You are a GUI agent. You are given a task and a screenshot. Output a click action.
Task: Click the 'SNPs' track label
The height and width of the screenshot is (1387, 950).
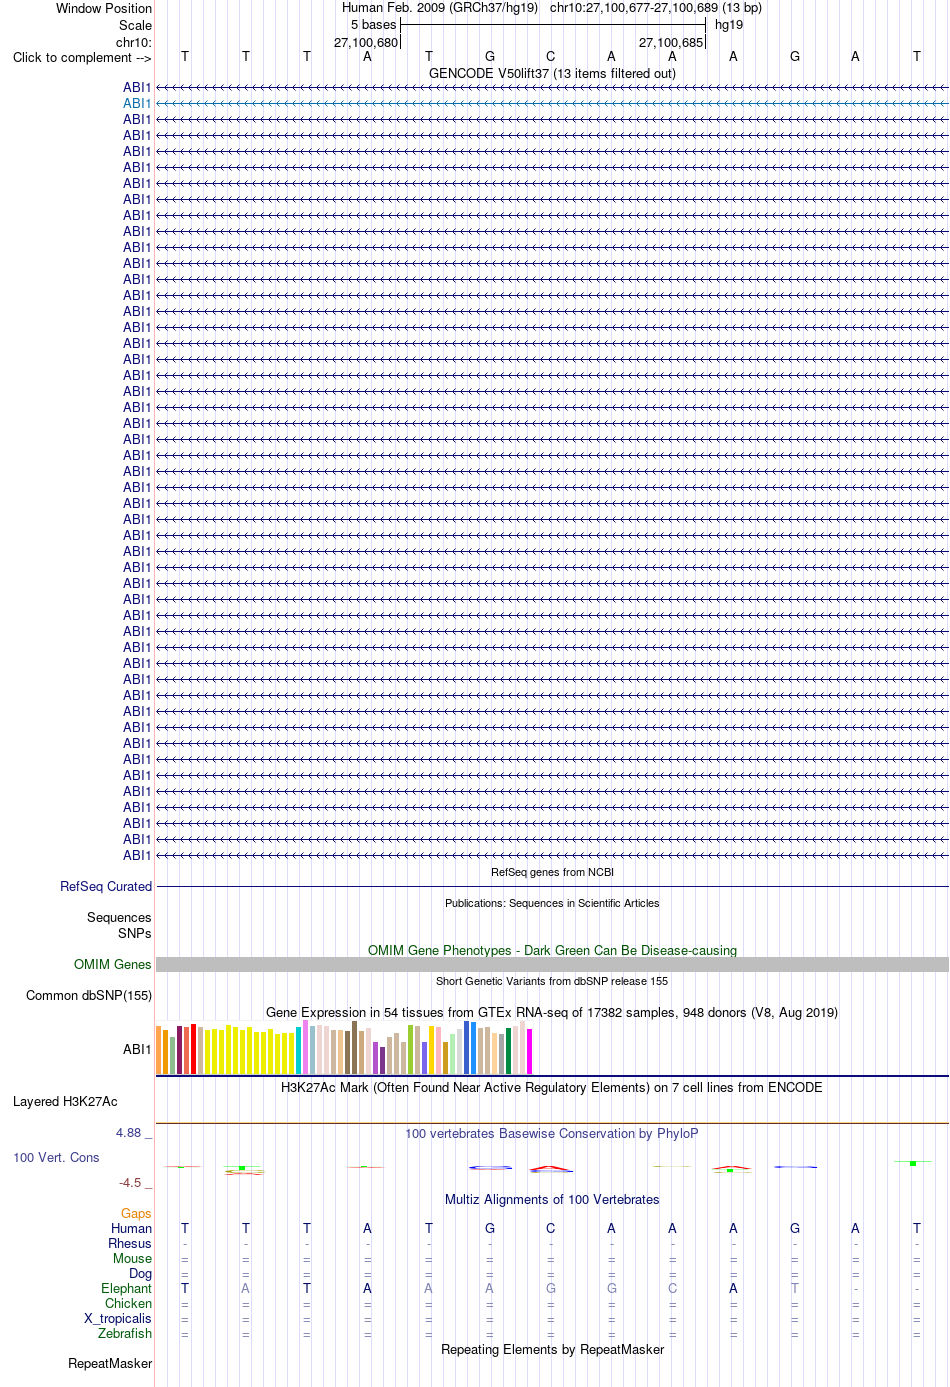click(135, 933)
